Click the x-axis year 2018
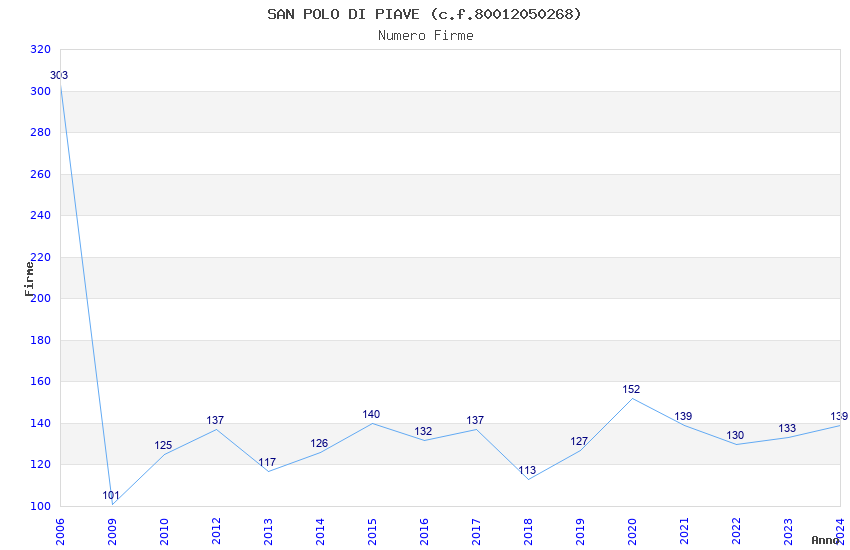This screenshot has height=550, width=850. click(528, 532)
